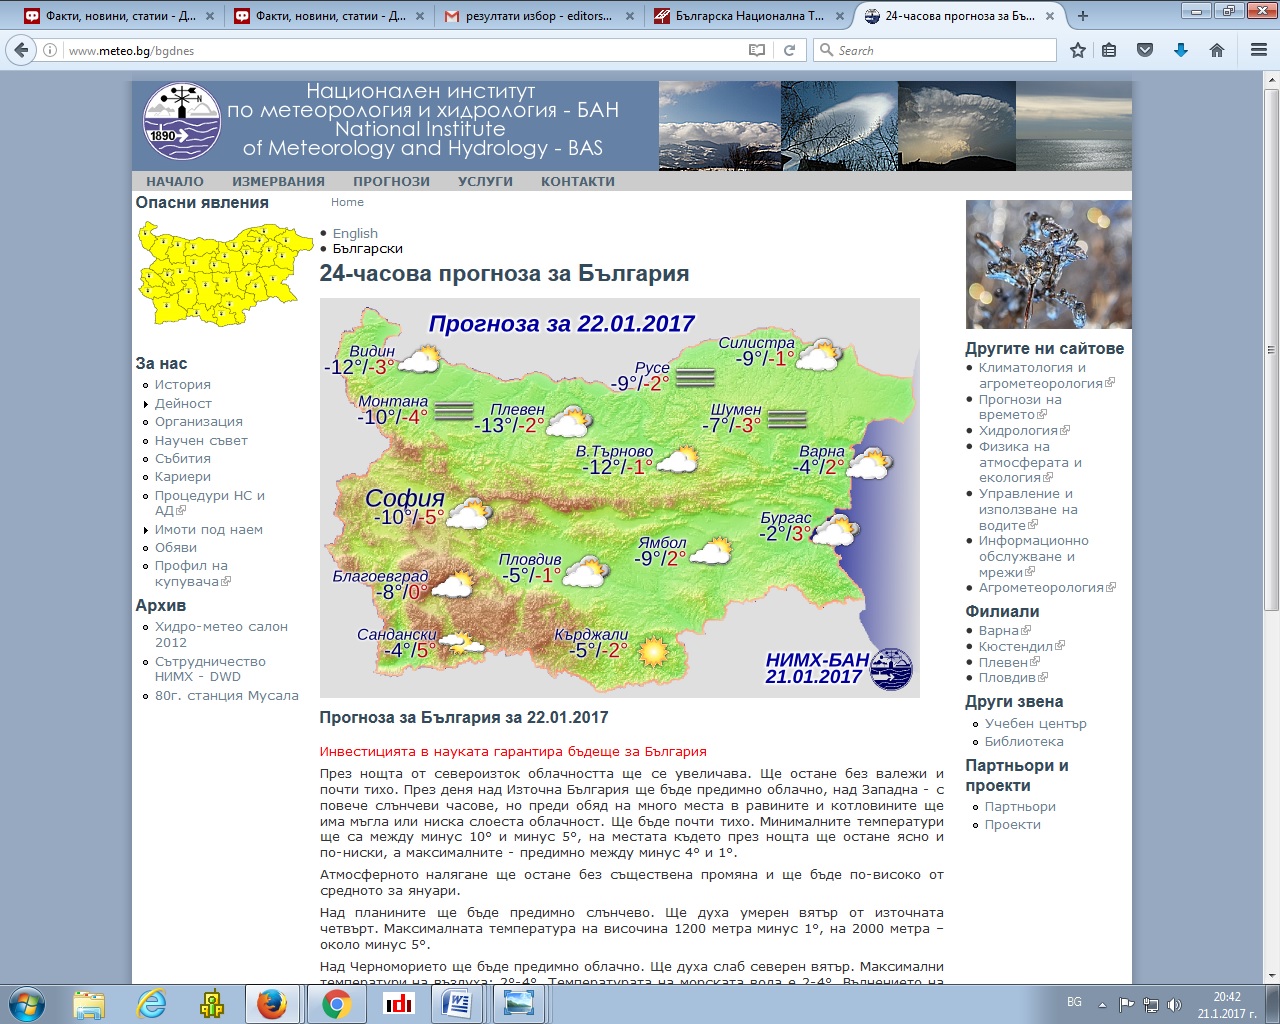
Task: Click the Home breadcrumb link
Action: [x=347, y=202]
